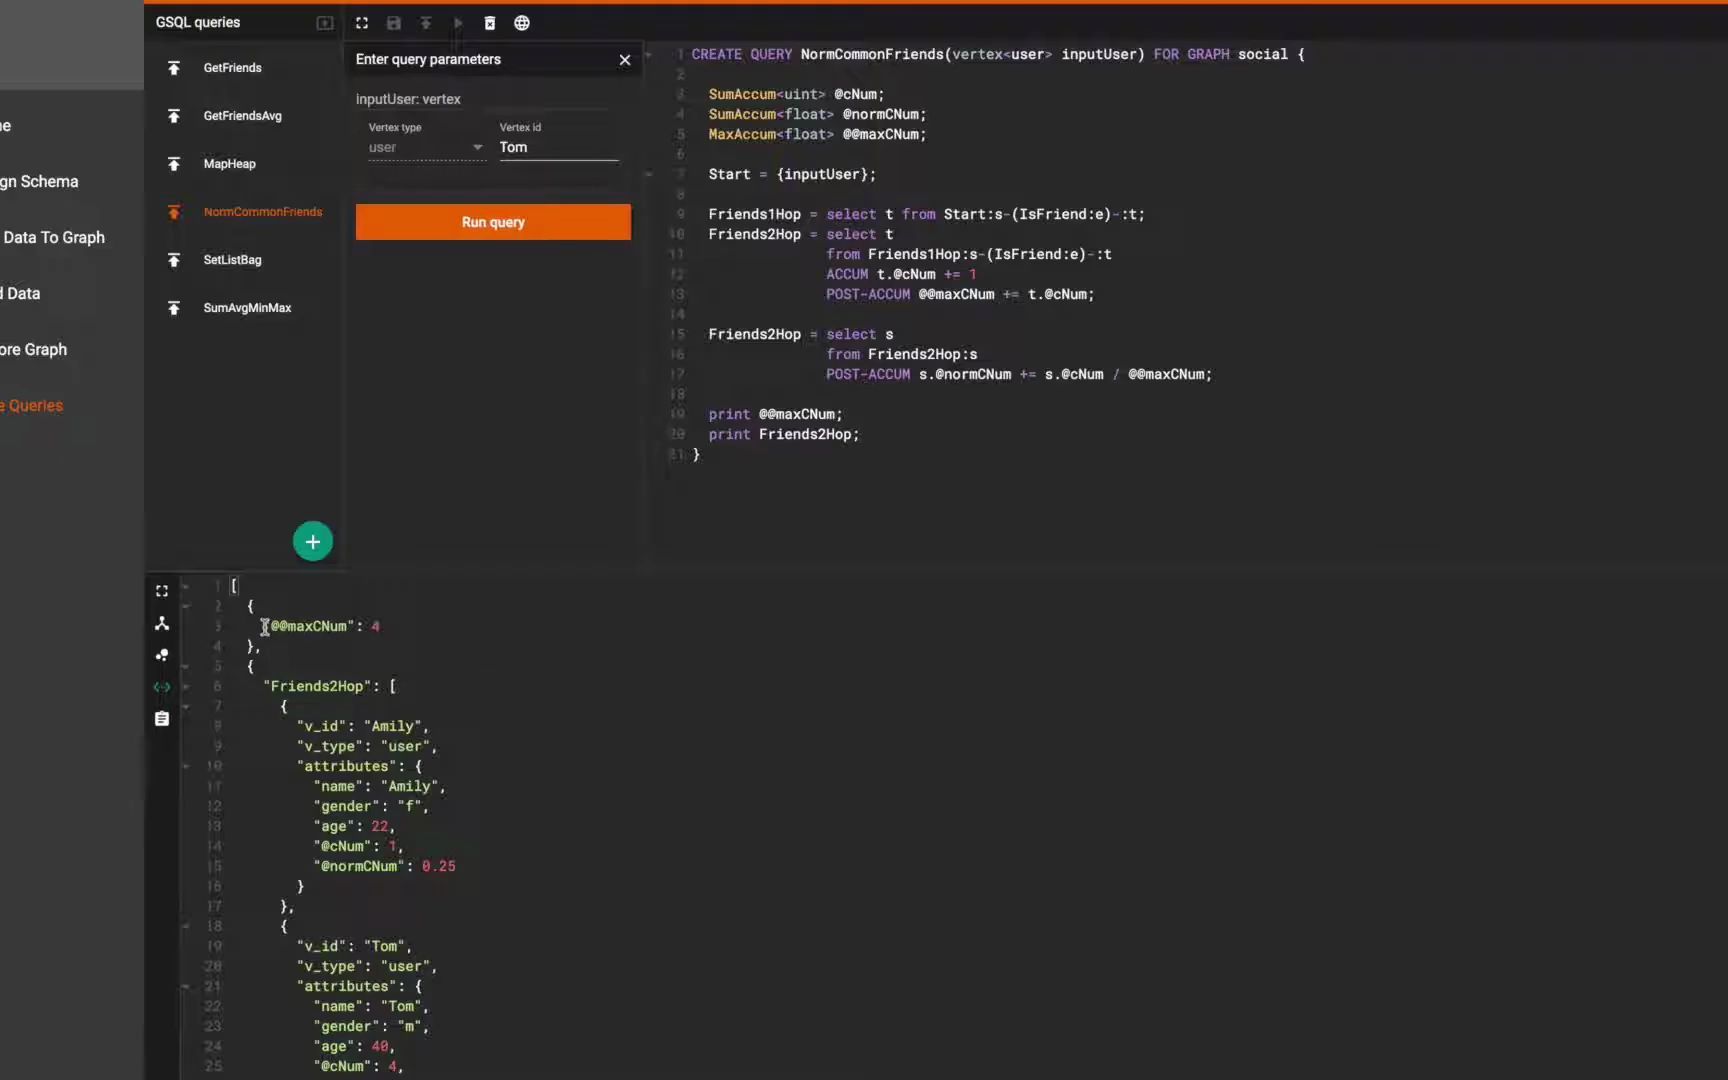The width and height of the screenshot is (1728, 1080).
Task: Click the green add query button
Action: click(313, 542)
